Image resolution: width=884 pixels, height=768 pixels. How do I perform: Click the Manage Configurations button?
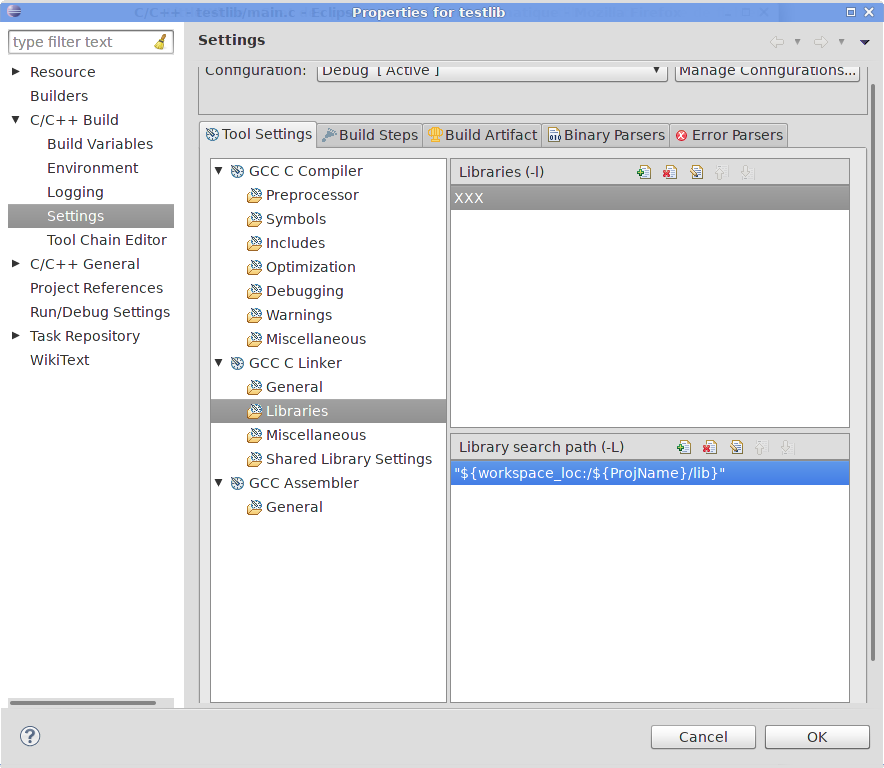pos(767,71)
